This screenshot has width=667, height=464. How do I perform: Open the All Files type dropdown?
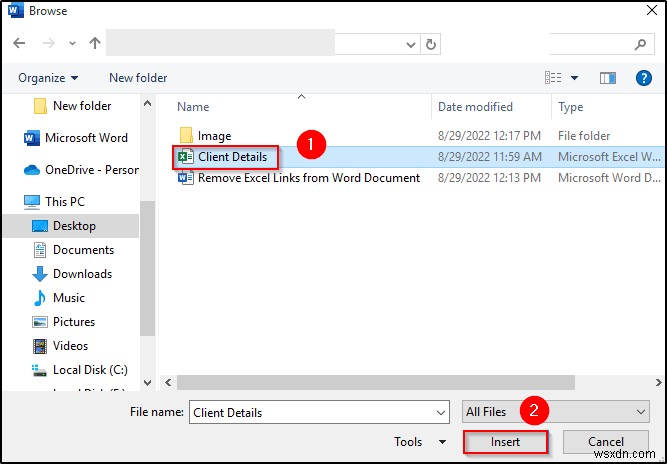[x=556, y=412]
